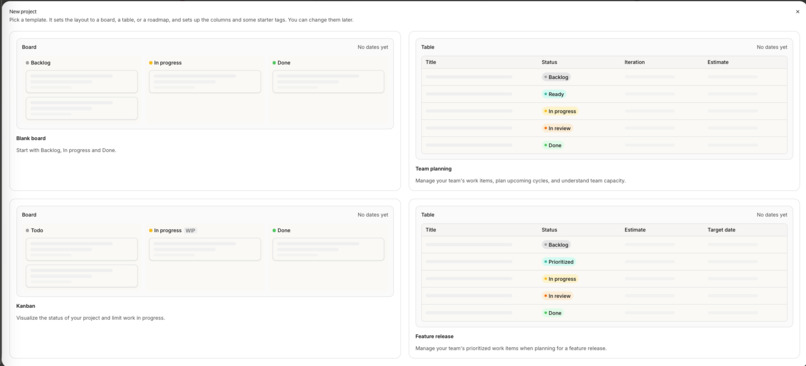The image size is (806, 366).
Task: Click In progress column header in Kanban preview
Action: (165, 230)
